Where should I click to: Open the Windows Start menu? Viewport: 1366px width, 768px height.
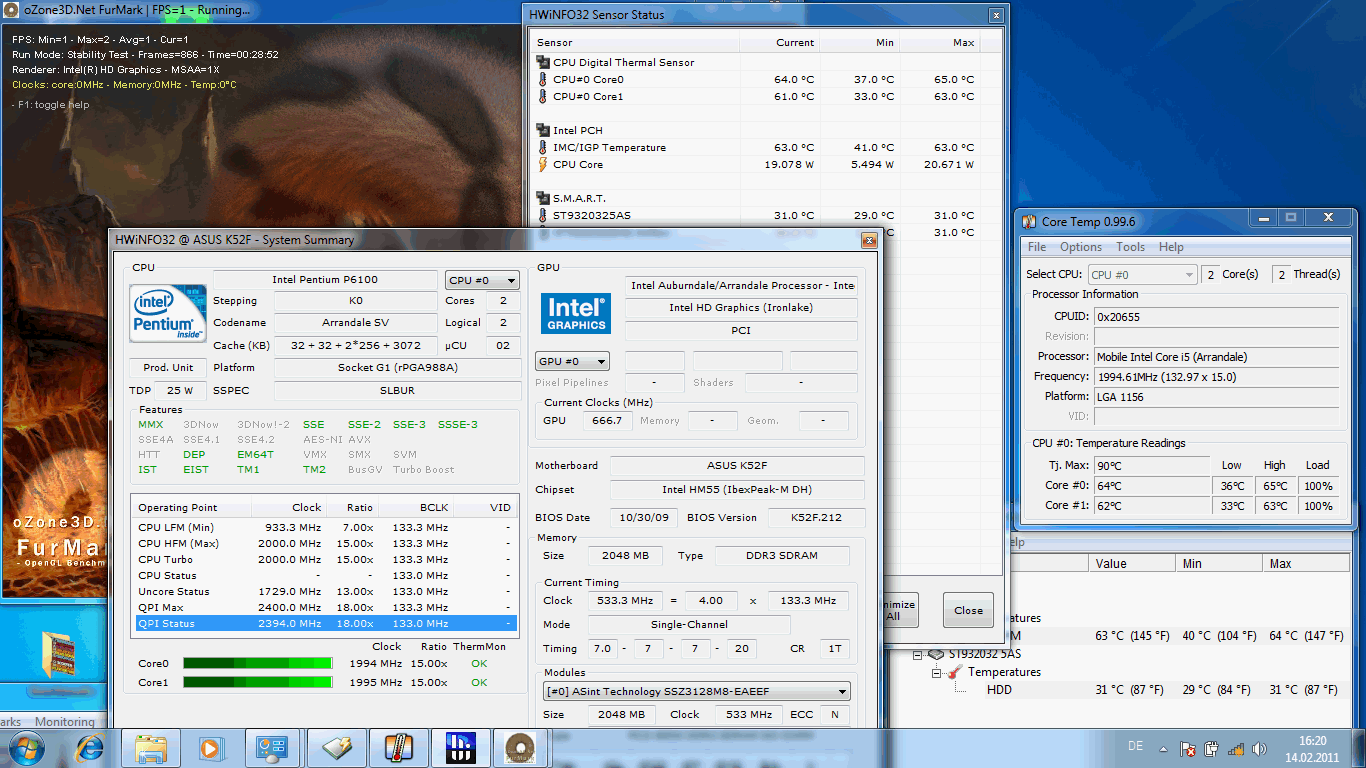coord(25,747)
